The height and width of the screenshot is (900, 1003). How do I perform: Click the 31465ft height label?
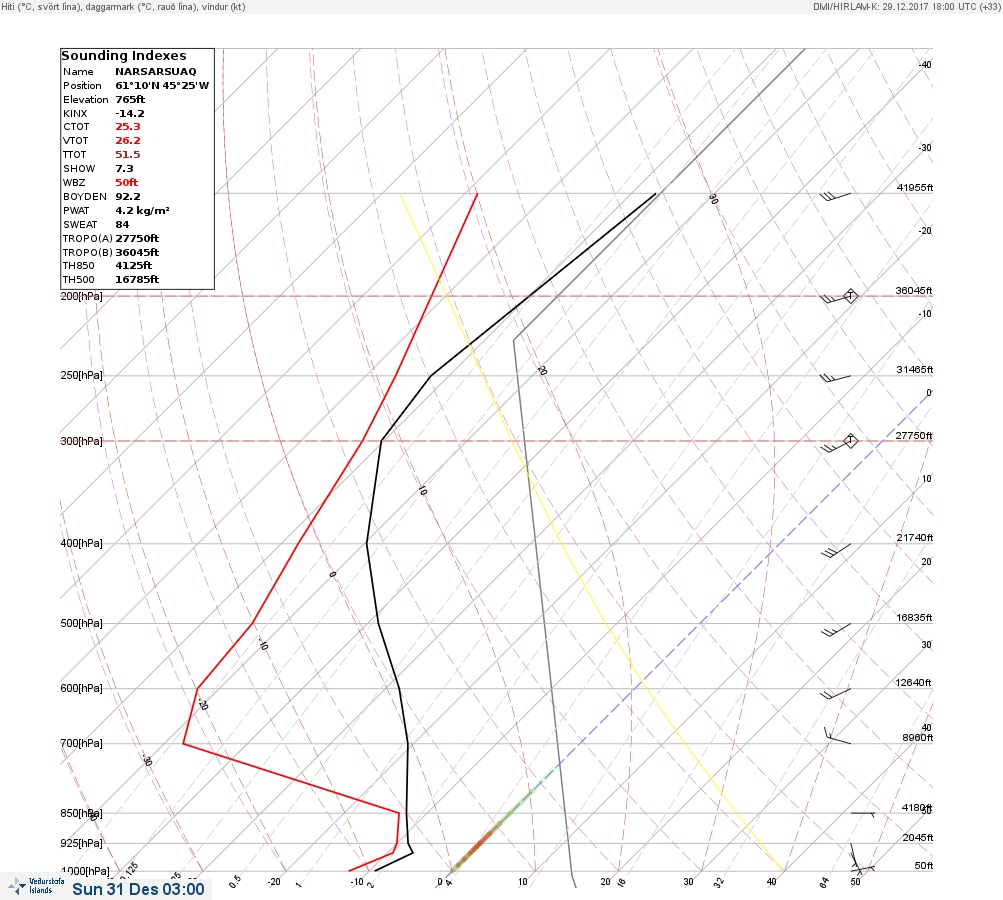click(915, 370)
